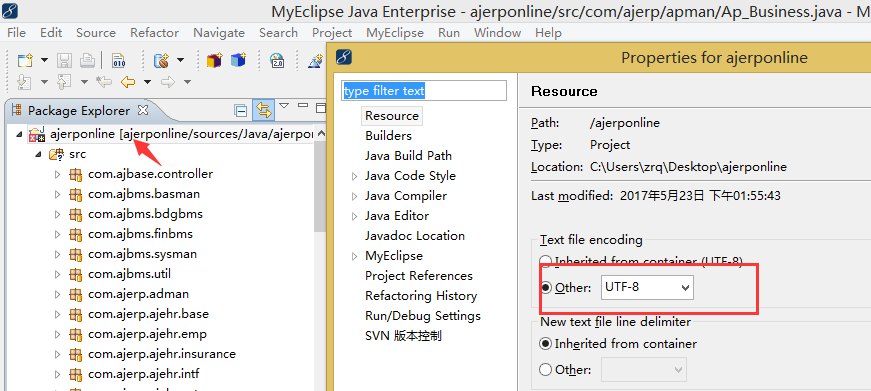The height and width of the screenshot is (391, 871).
Task: Click the src source folder icon
Action: [x=57, y=154]
